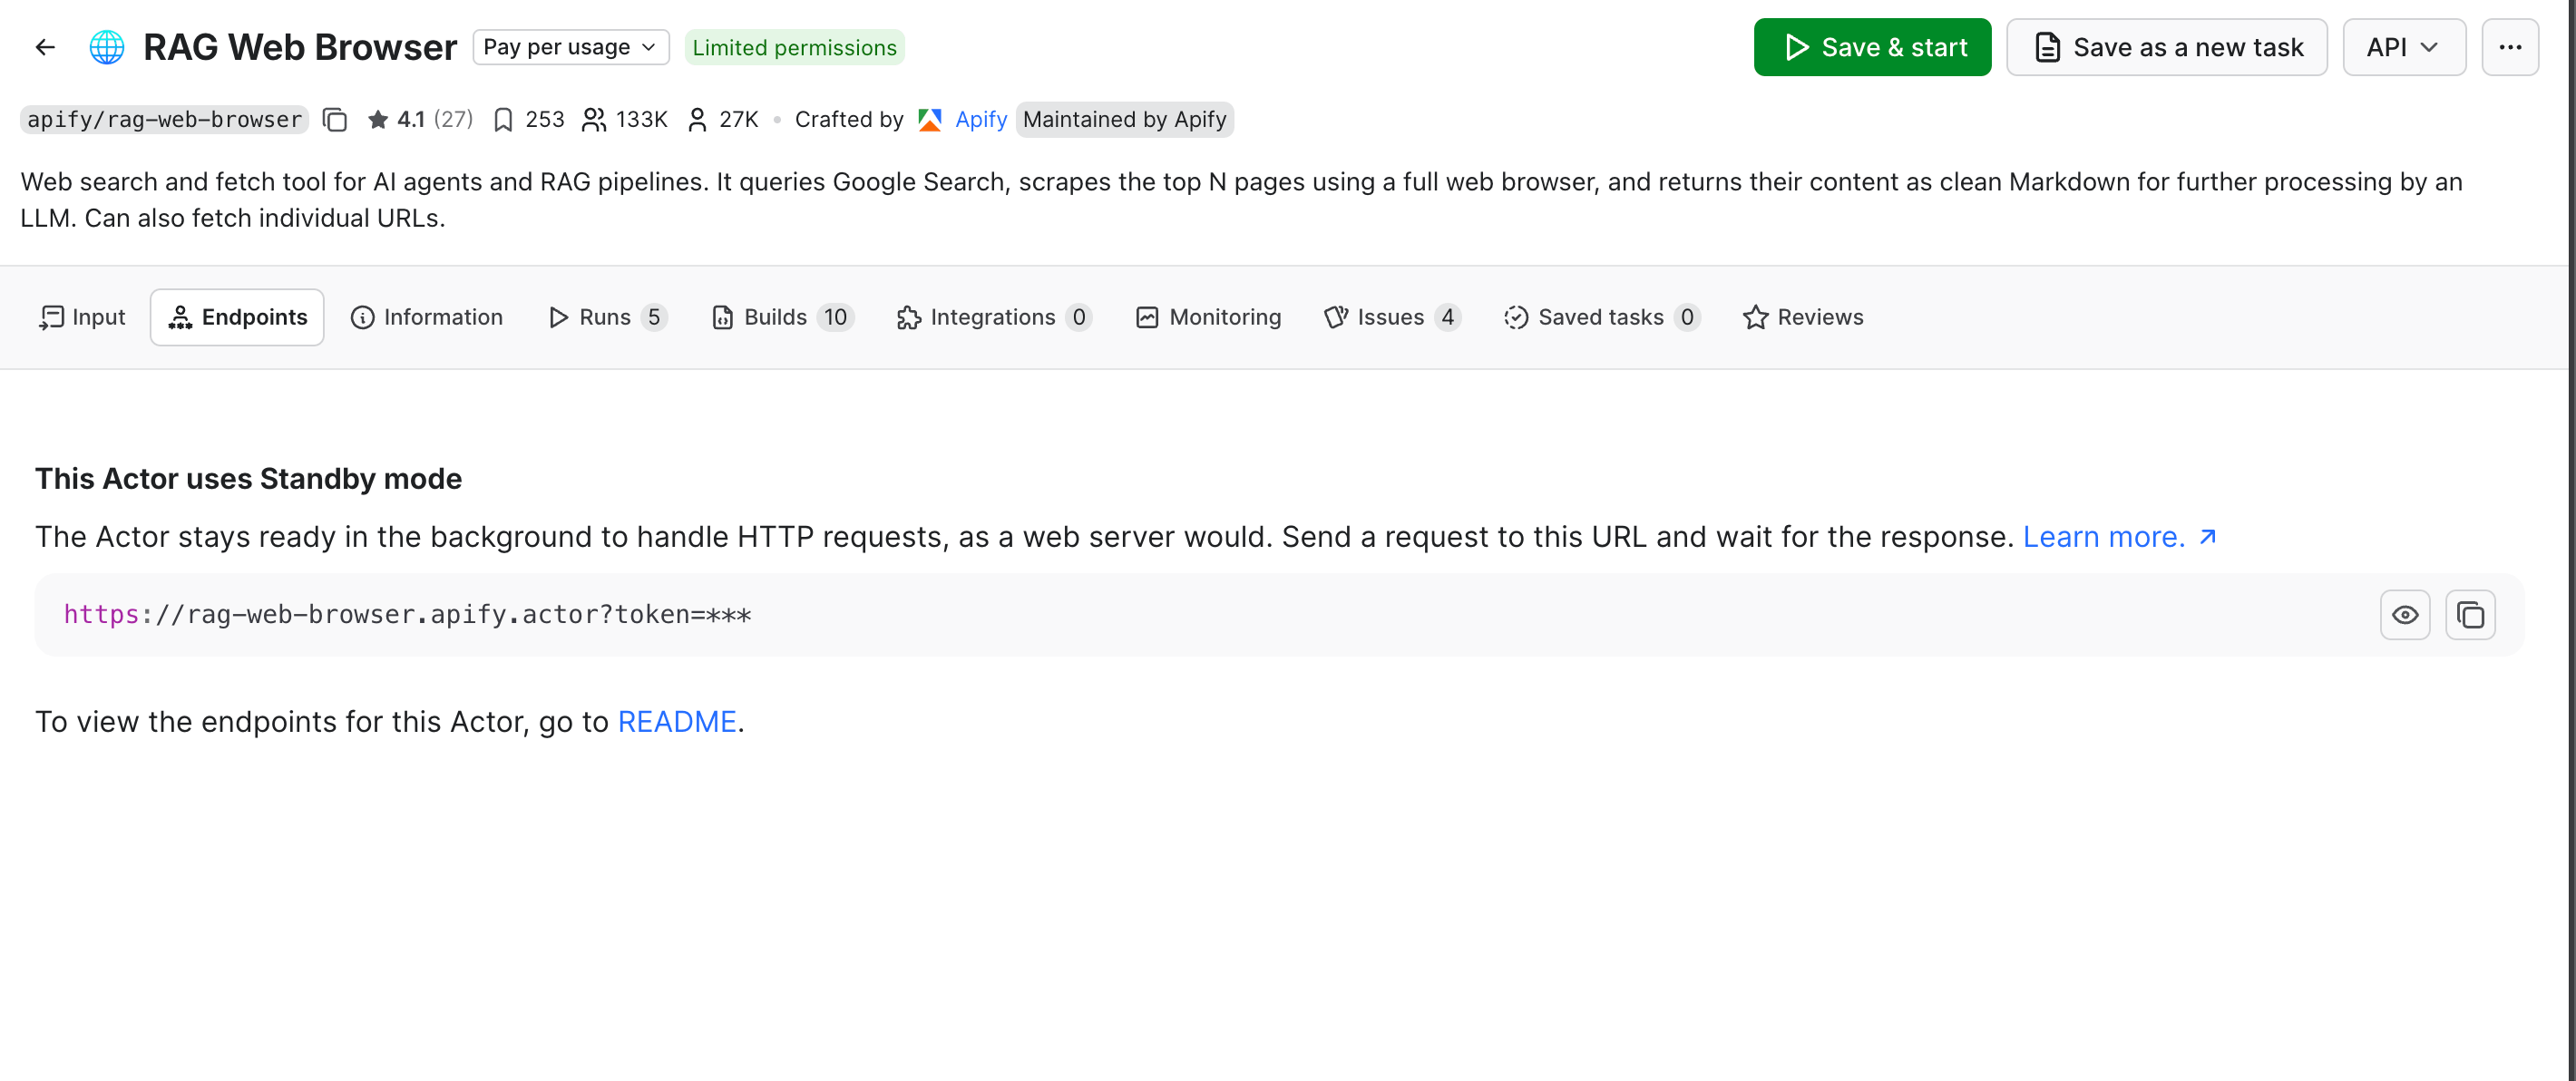
Task: Open the Reviews tab
Action: tap(1803, 317)
